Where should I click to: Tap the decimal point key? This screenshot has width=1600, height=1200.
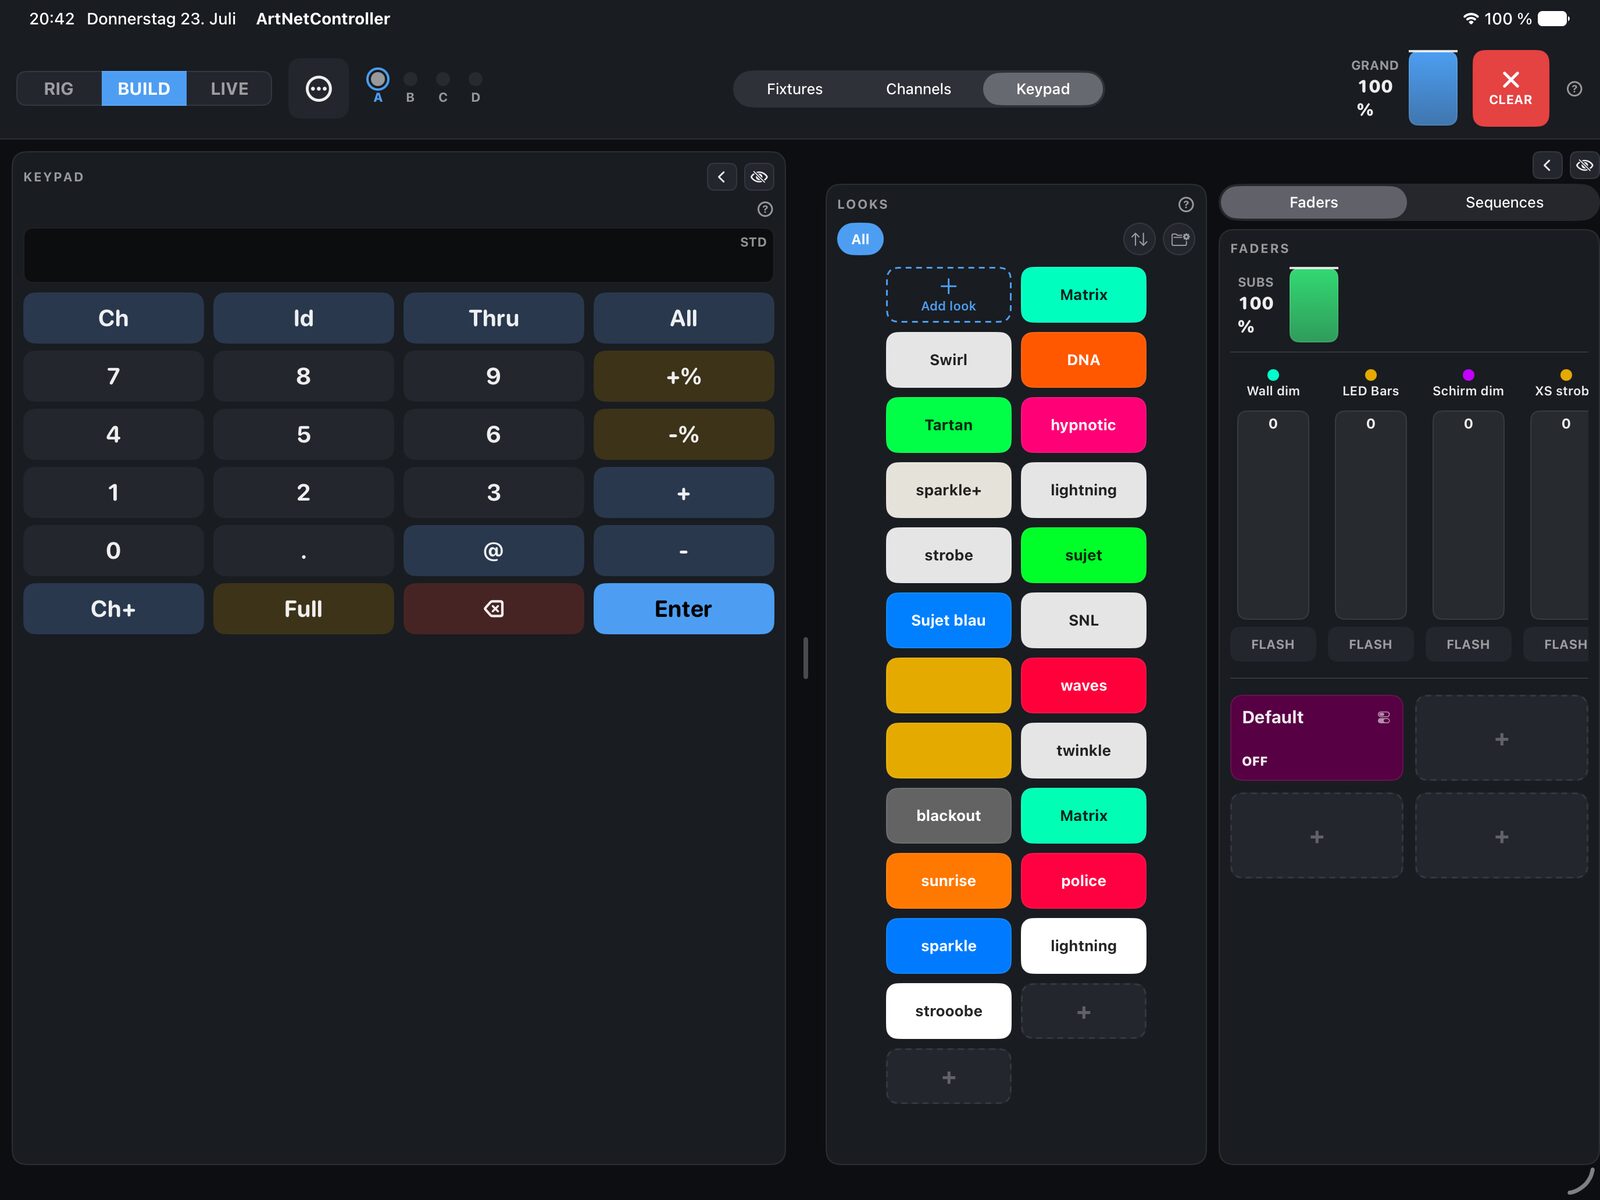click(x=303, y=551)
